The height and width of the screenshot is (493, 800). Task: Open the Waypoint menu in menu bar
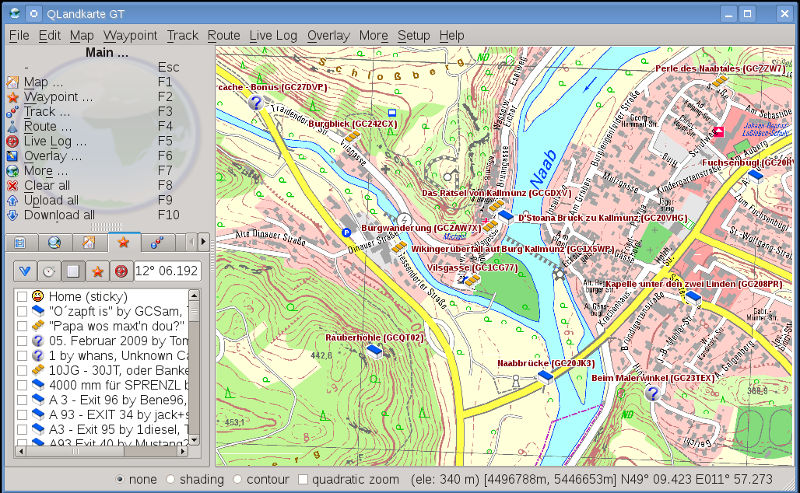[x=130, y=36]
